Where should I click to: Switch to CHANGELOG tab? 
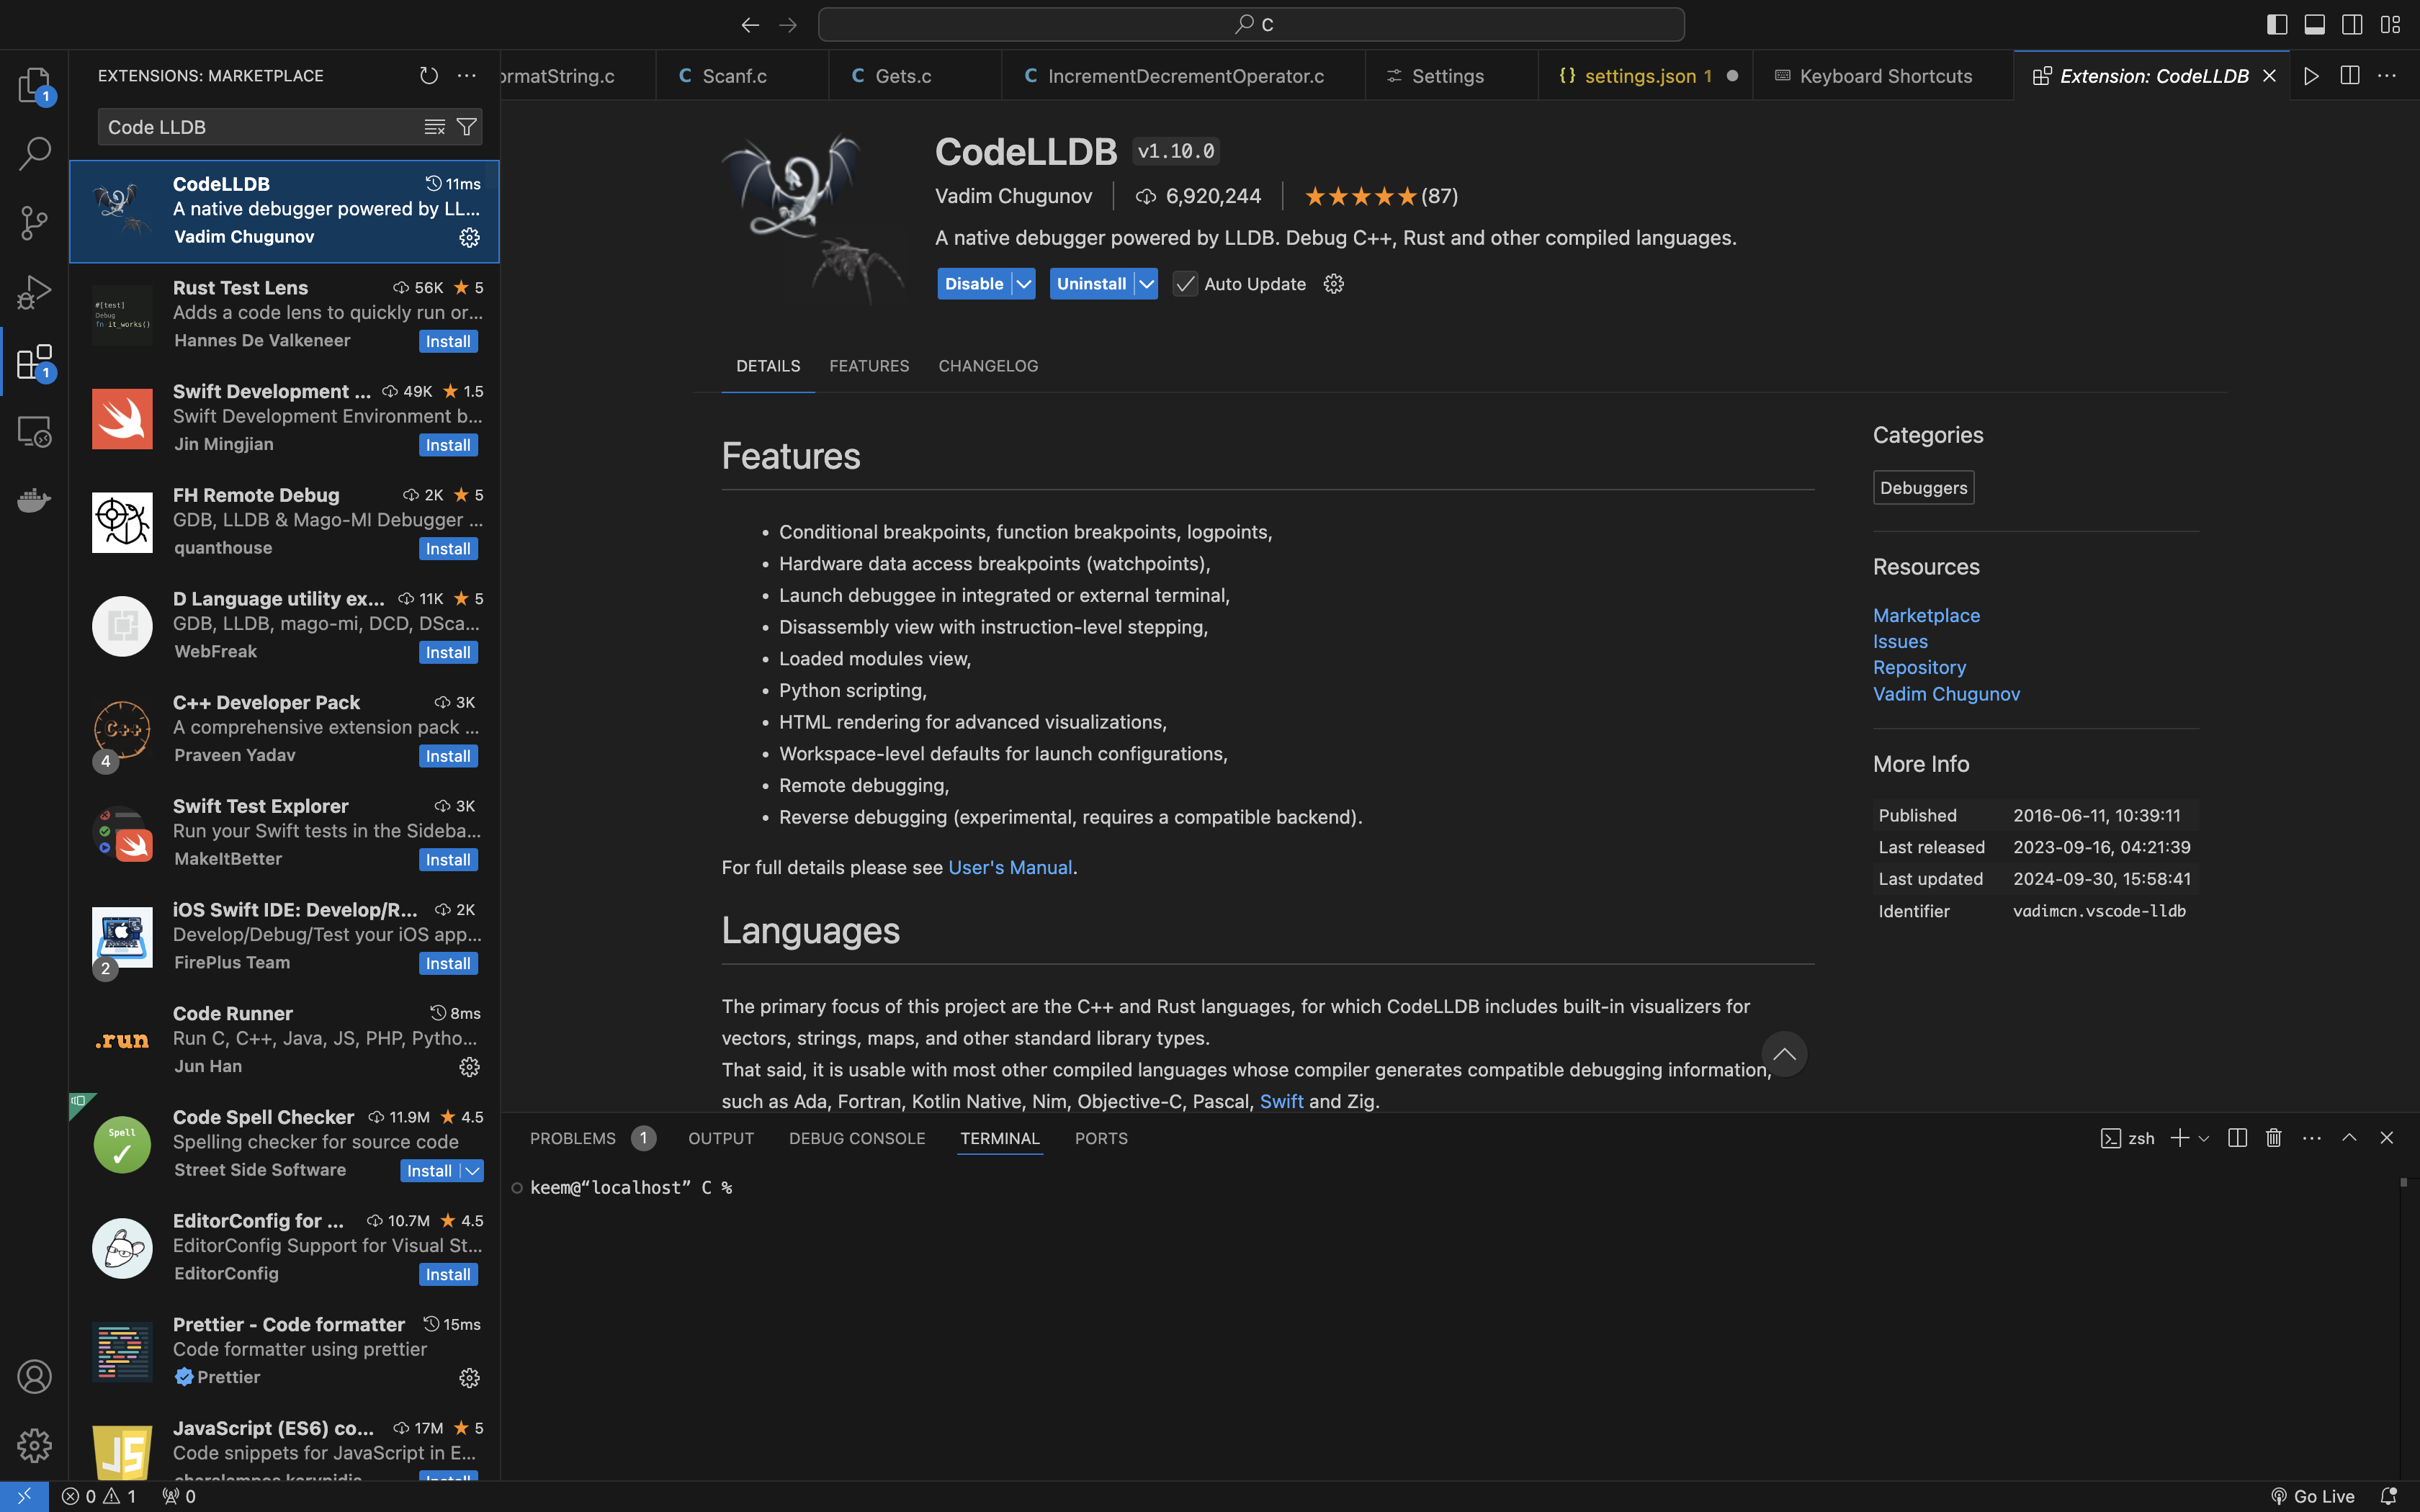pos(988,366)
